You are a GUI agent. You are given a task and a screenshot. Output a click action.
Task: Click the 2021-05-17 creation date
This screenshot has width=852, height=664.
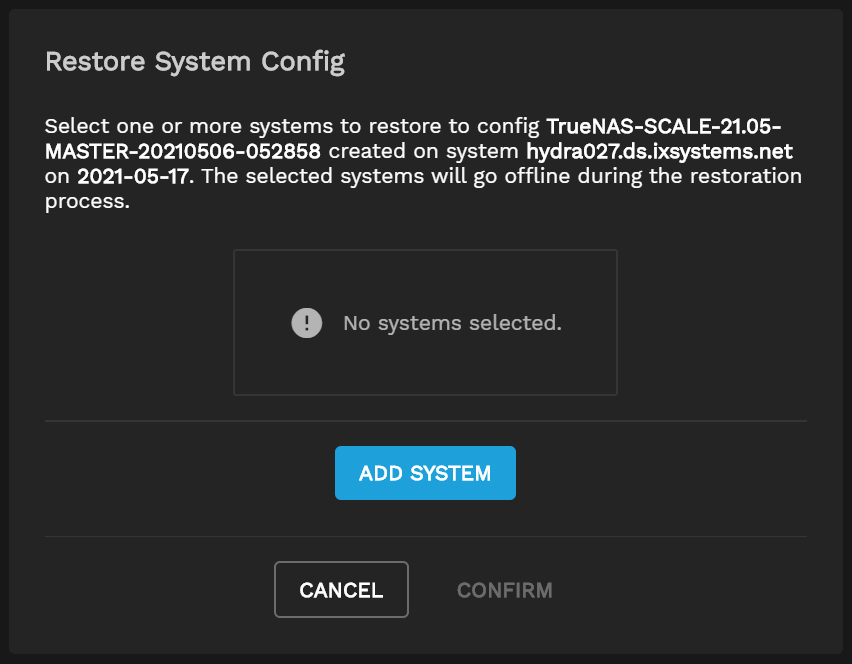point(131,176)
